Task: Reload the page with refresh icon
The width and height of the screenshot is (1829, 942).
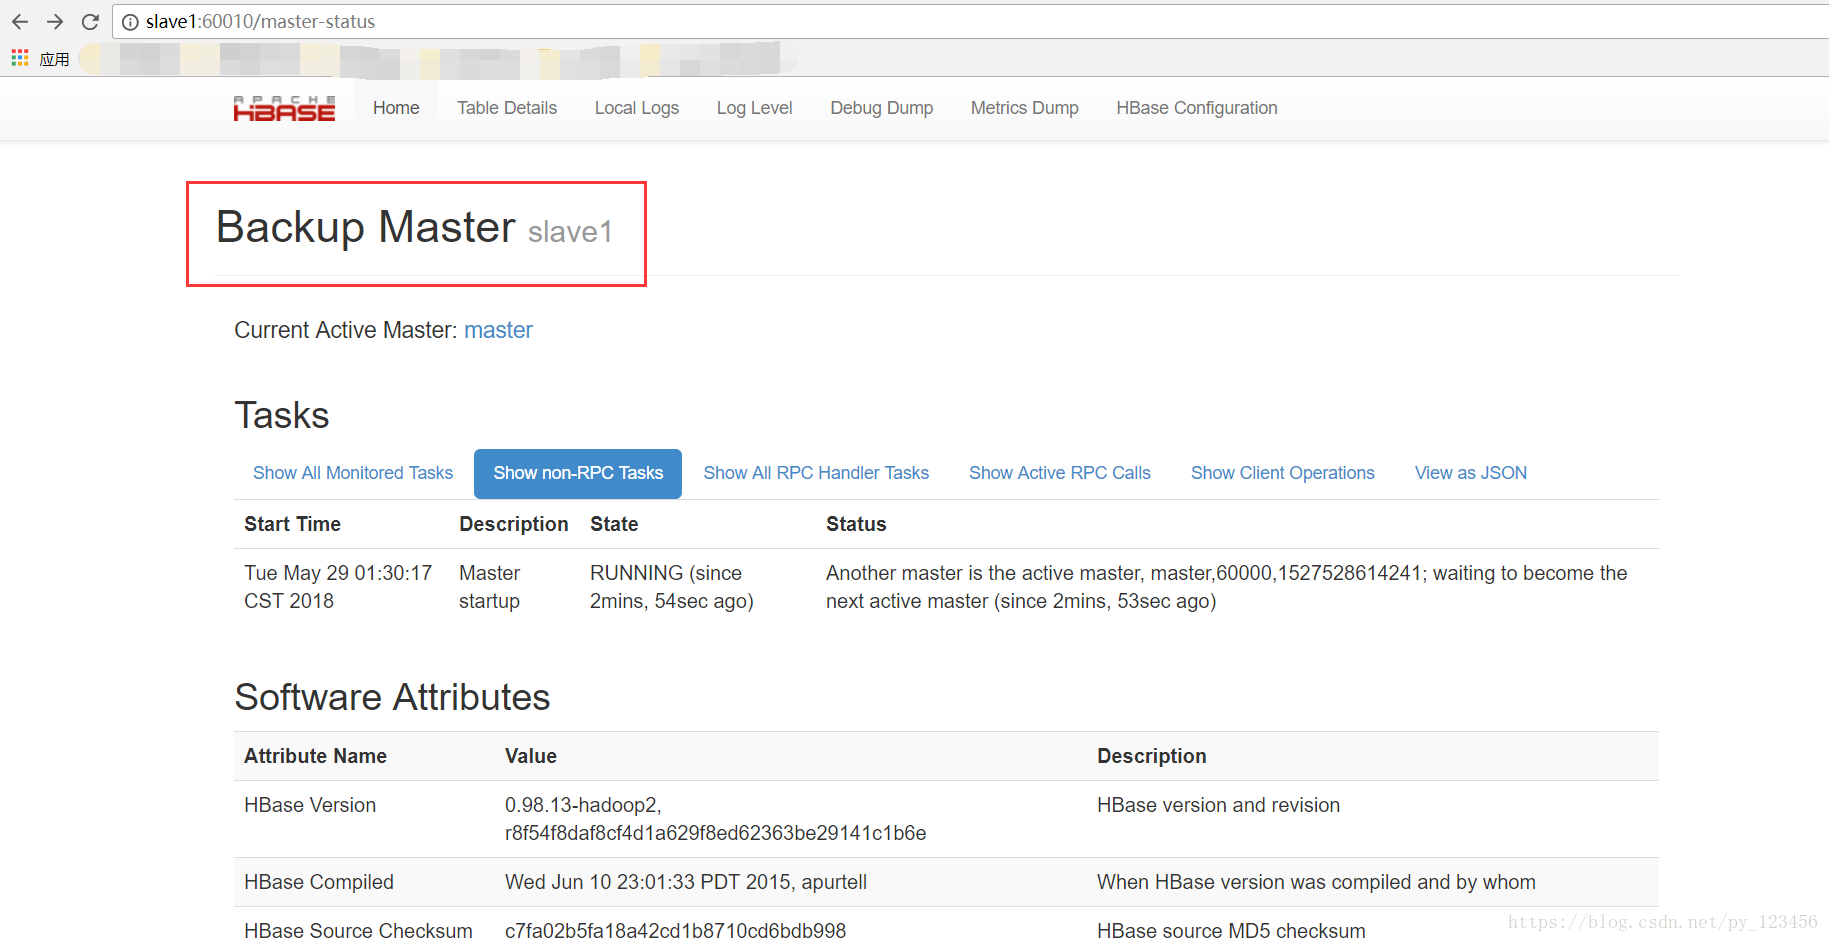Action: [90, 21]
